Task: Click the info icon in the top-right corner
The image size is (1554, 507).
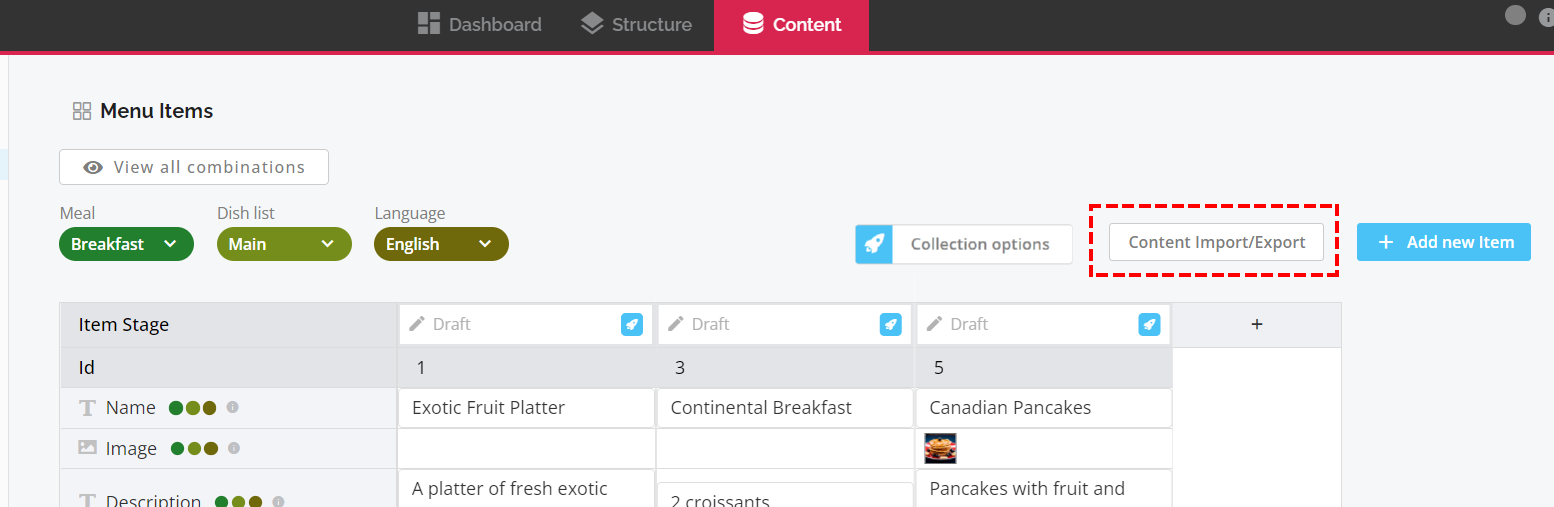Action: [x=1547, y=16]
